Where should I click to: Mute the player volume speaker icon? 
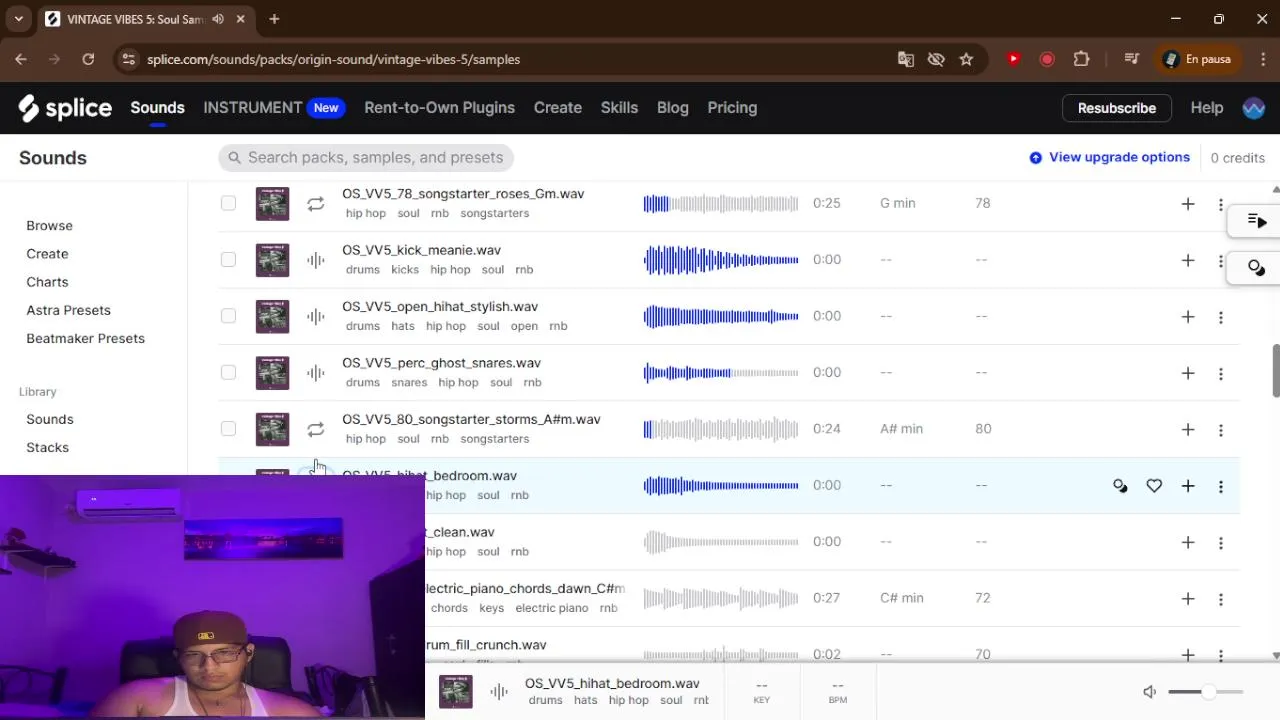1150,692
